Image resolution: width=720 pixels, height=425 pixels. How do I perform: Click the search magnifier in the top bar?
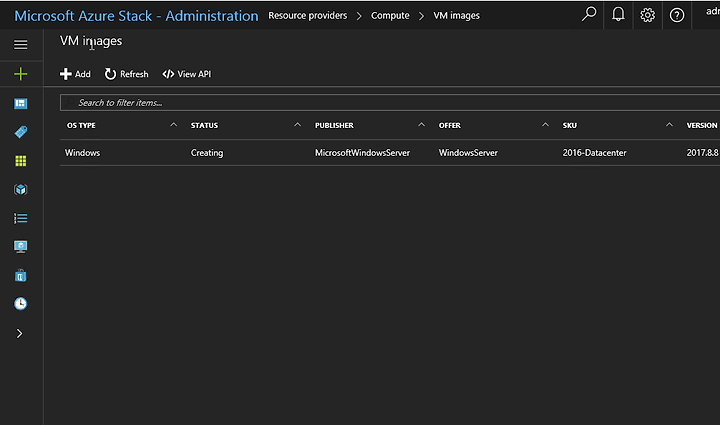point(589,14)
